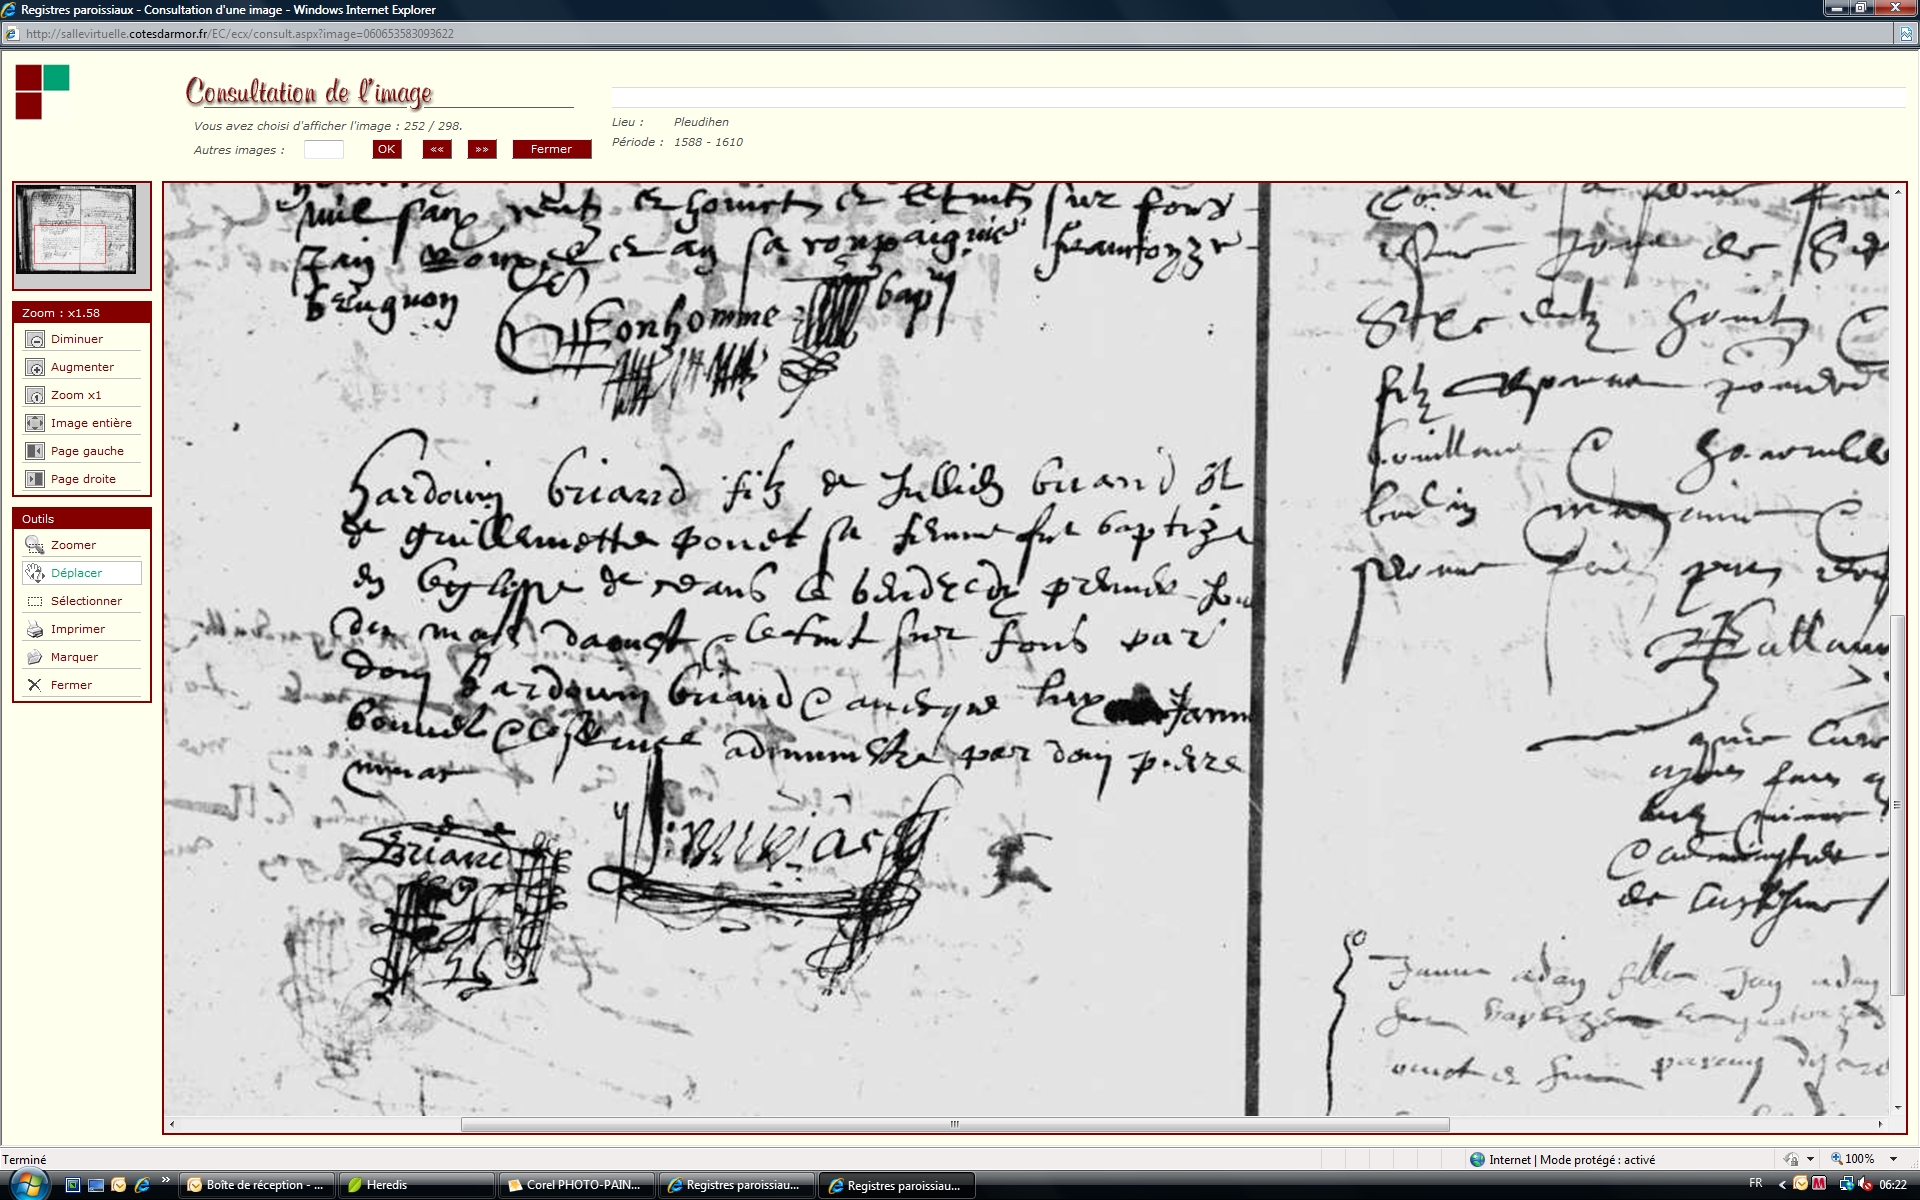The height and width of the screenshot is (1200, 1920).
Task: Reset view with the Zoom x1 icon
Action: [35, 396]
